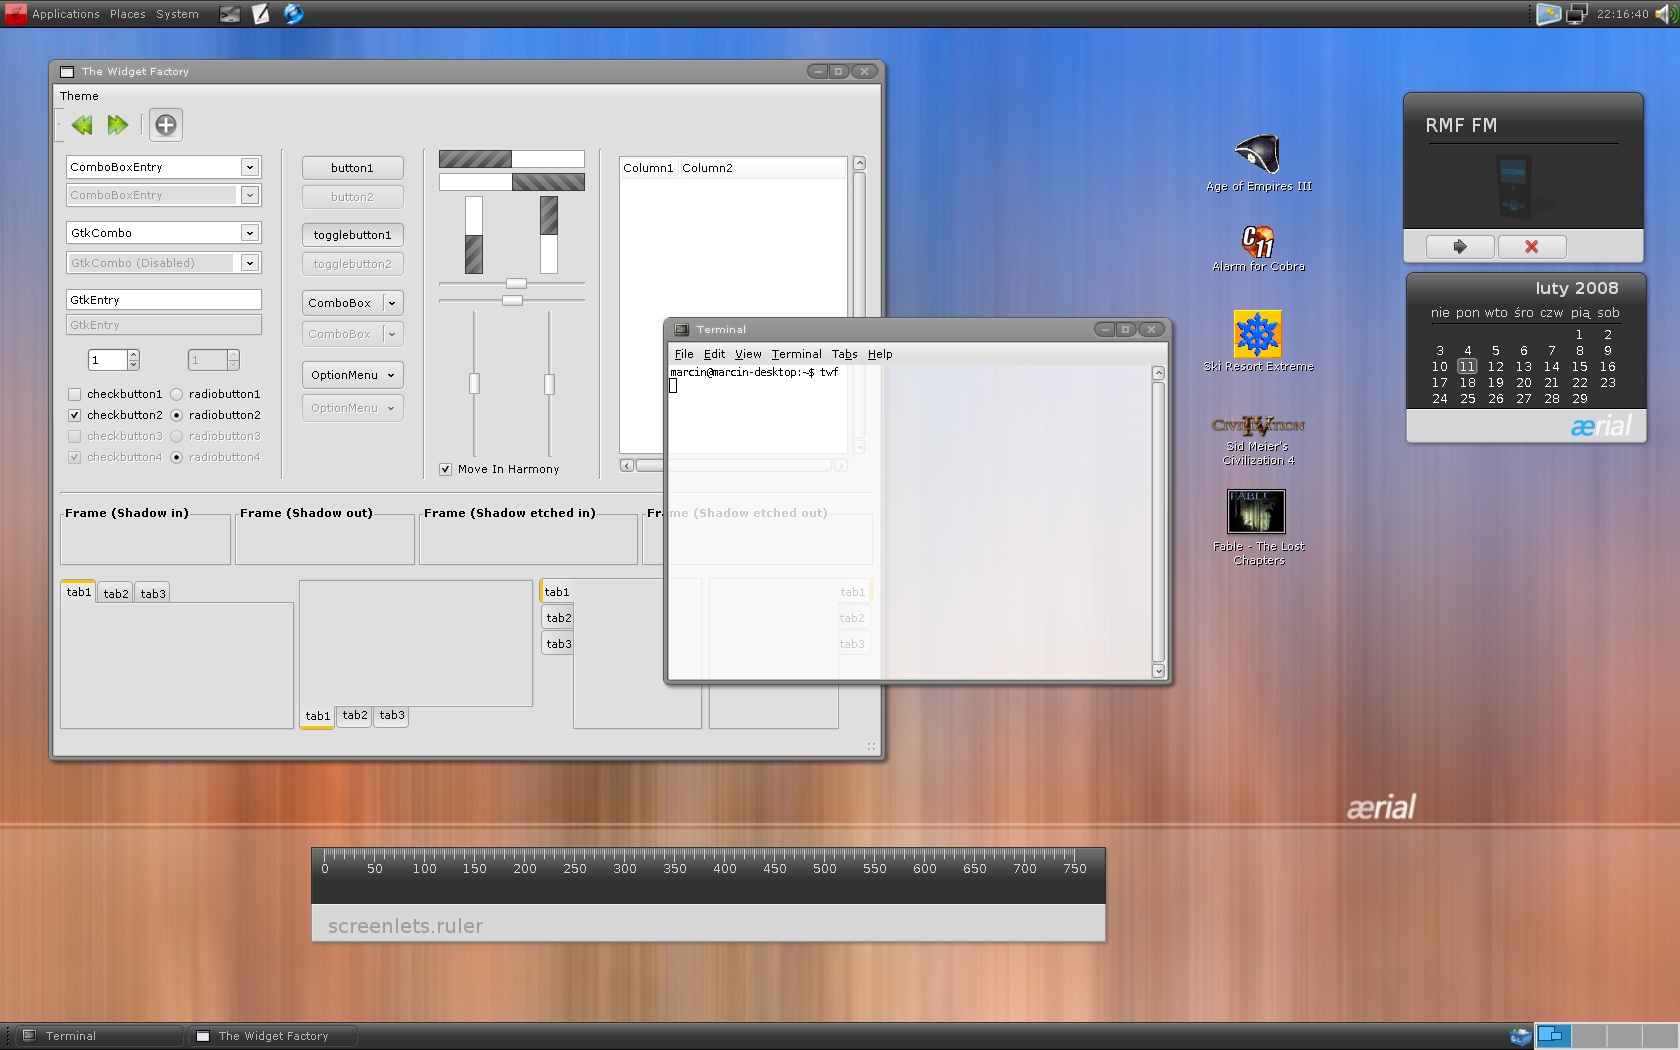
Task: Click the red X stop button on RMF FM
Action: click(x=1531, y=246)
